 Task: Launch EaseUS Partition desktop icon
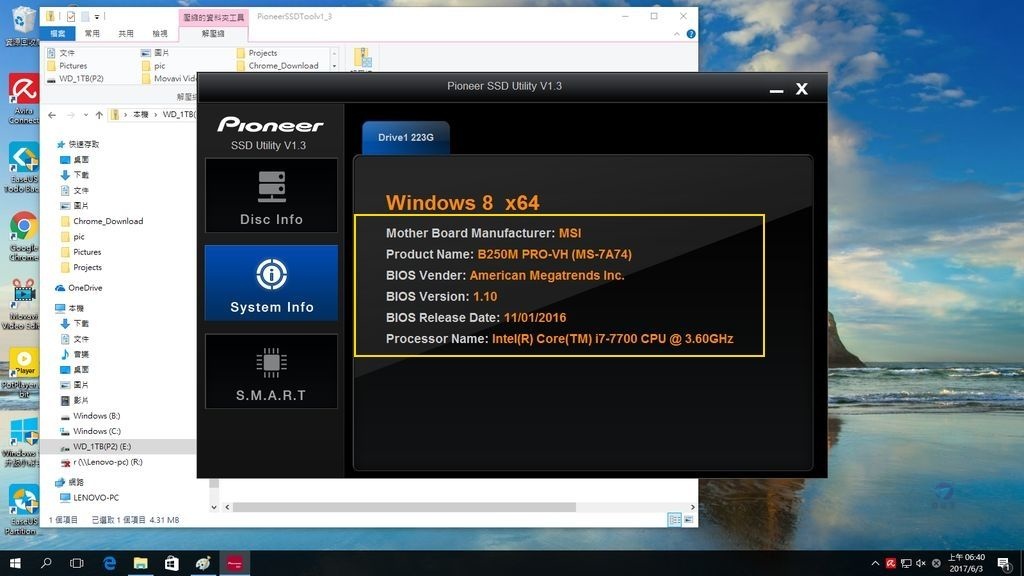[x=23, y=509]
